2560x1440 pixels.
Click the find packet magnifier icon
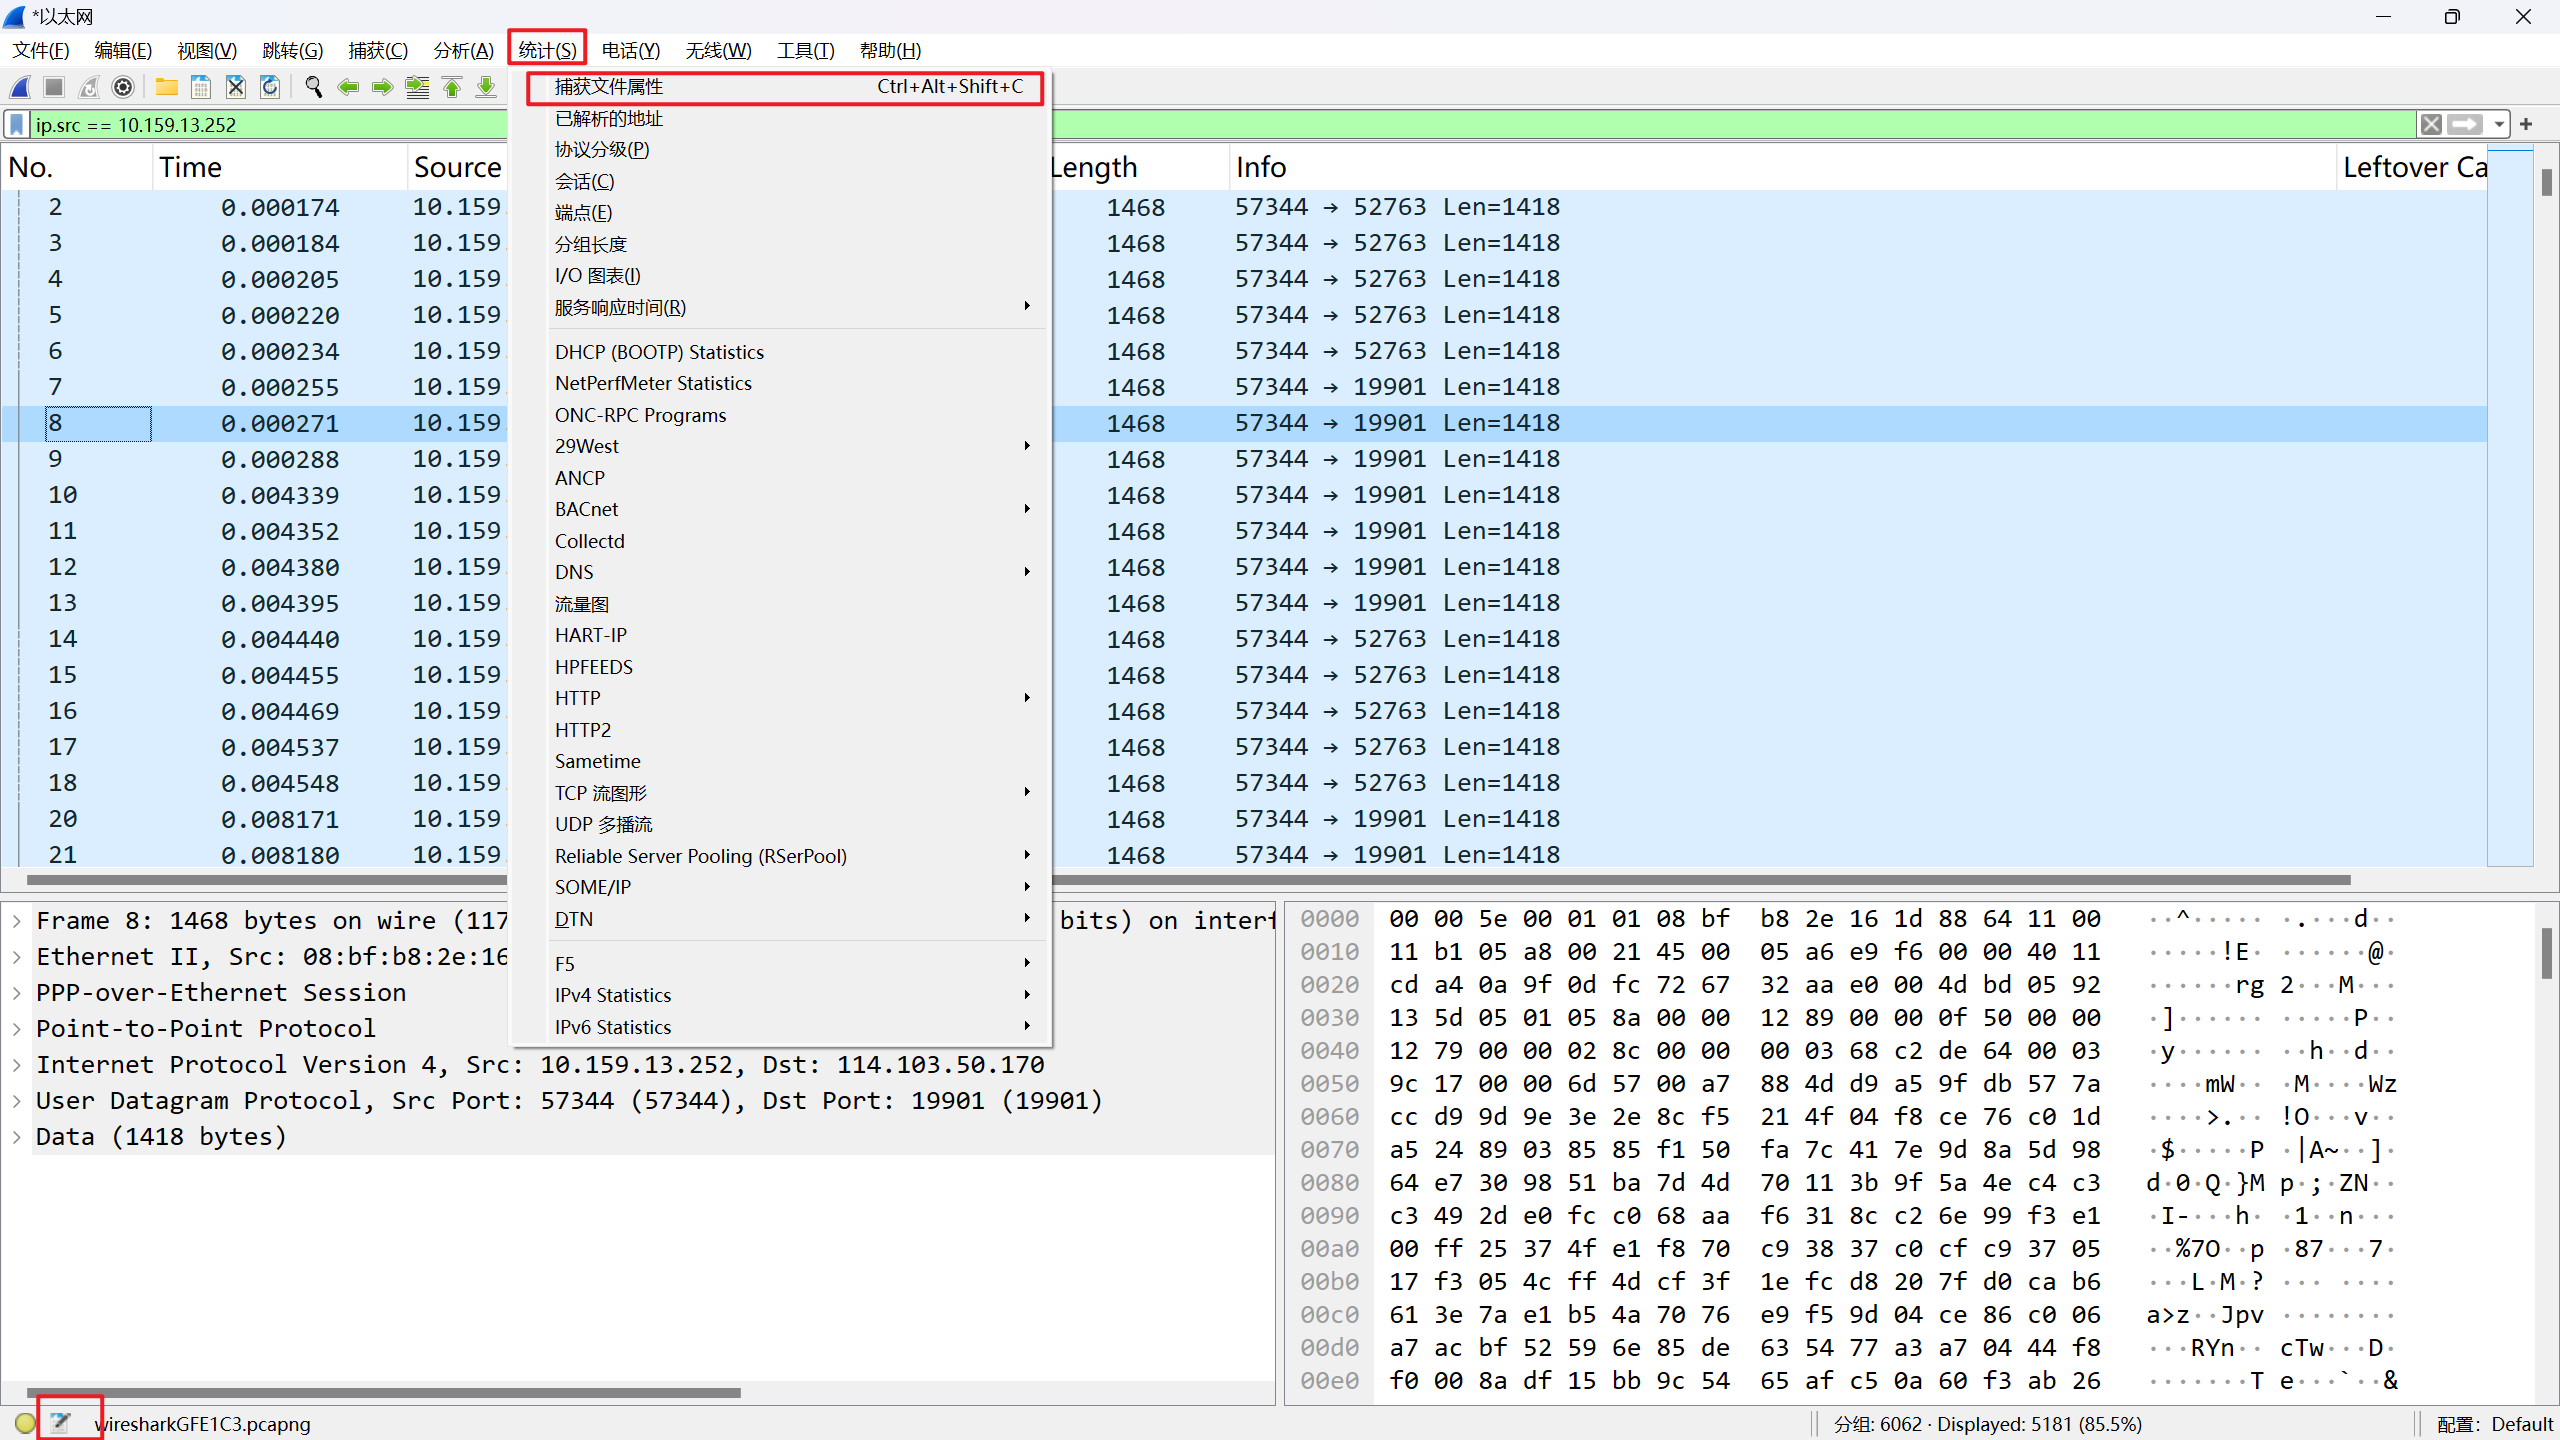pyautogui.click(x=313, y=88)
